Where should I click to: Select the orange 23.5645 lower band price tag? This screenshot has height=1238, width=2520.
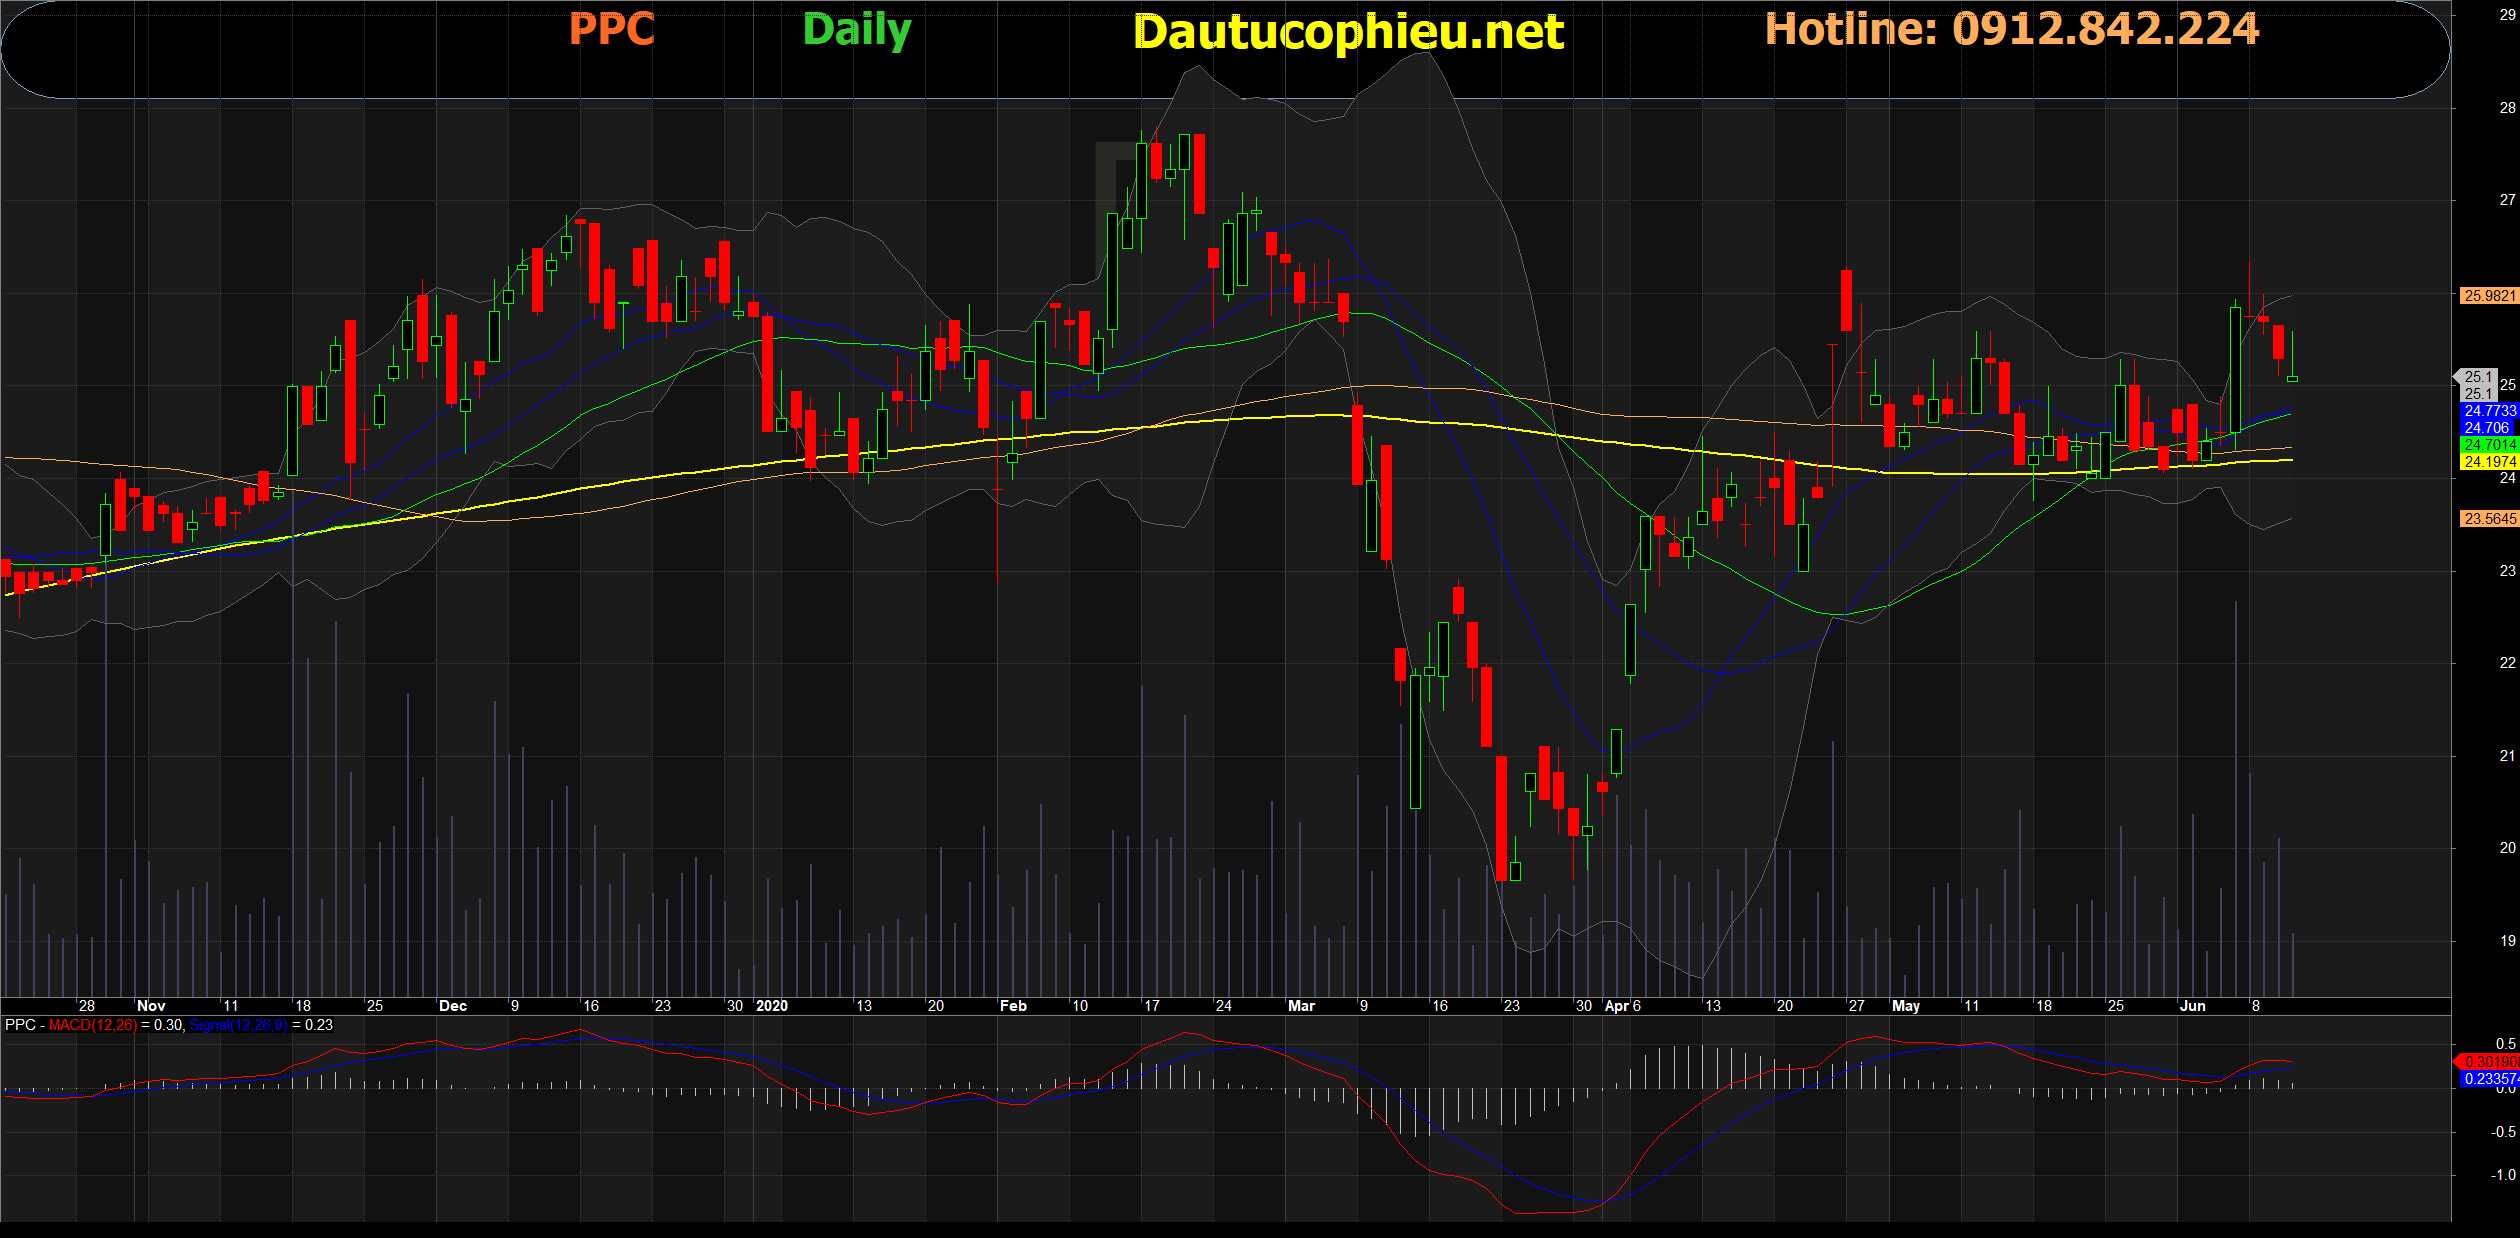pyautogui.click(x=2488, y=519)
